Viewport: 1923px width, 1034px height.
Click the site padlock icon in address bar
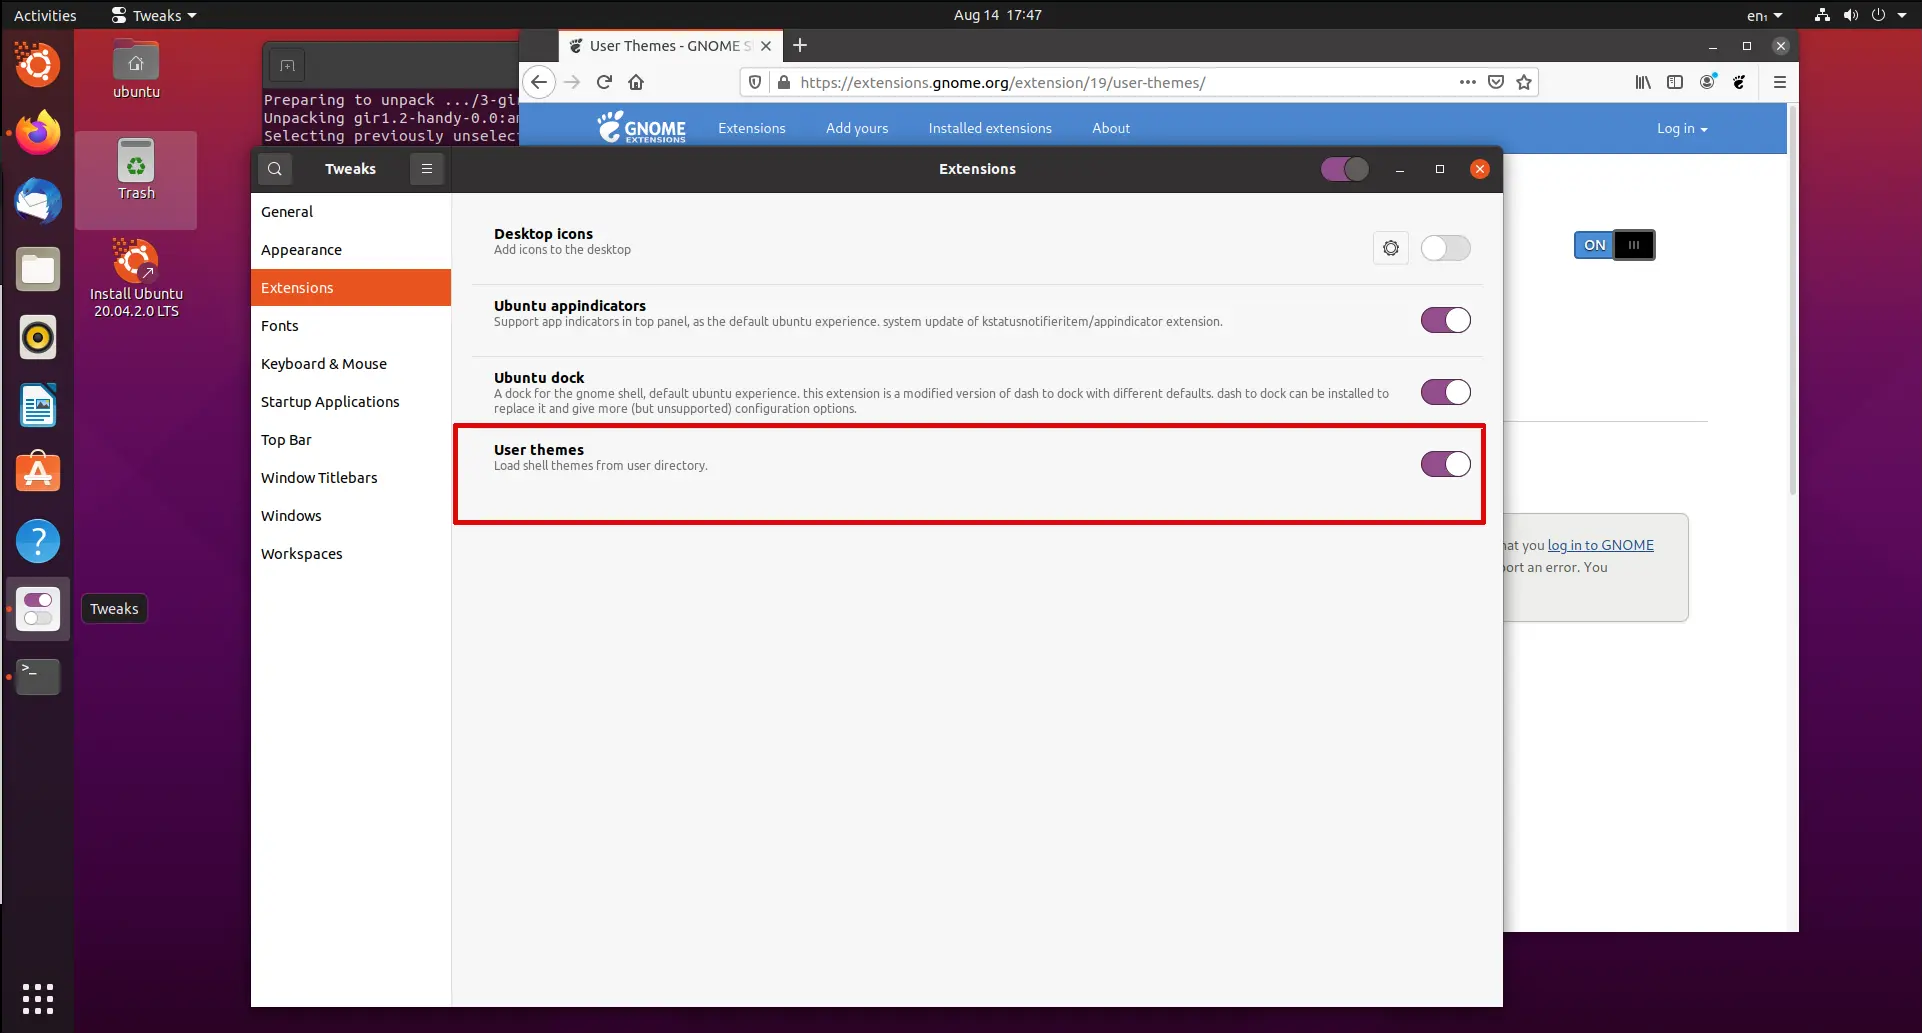click(783, 82)
